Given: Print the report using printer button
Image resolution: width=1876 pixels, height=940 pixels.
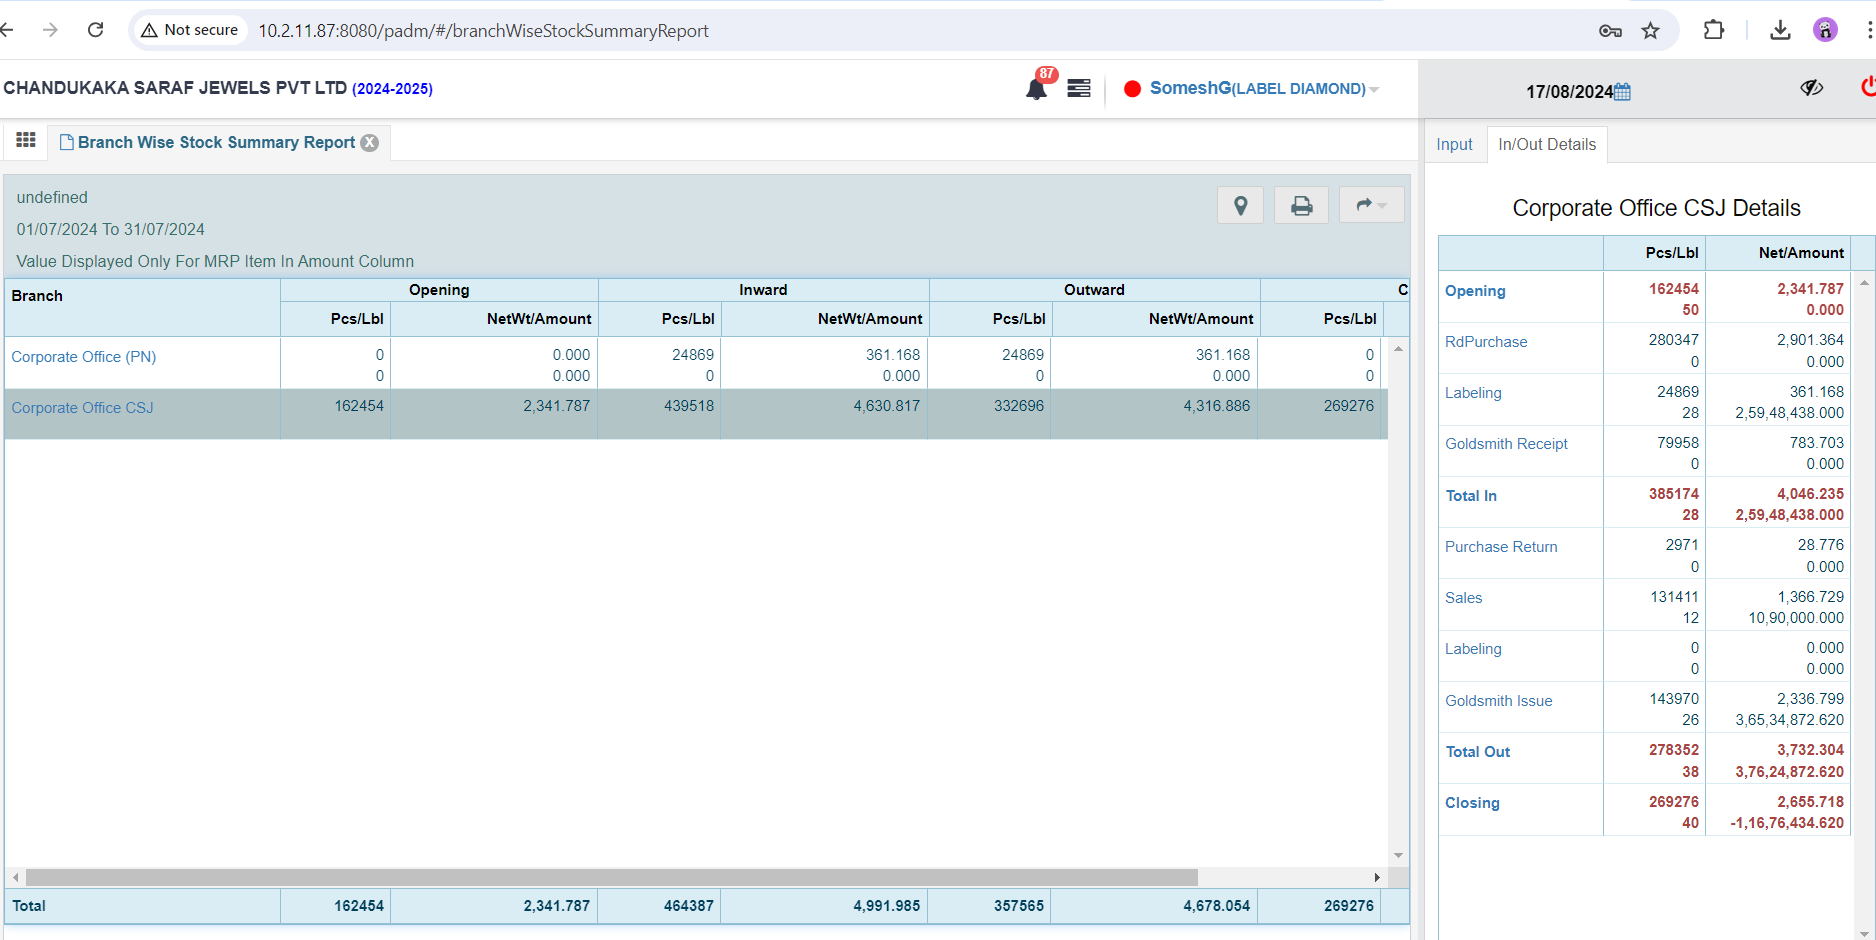Looking at the screenshot, I should (1301, 205).
